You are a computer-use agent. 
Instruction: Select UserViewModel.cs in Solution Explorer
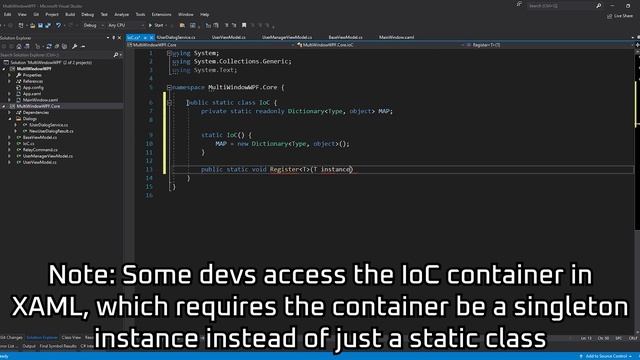point(36,162)
